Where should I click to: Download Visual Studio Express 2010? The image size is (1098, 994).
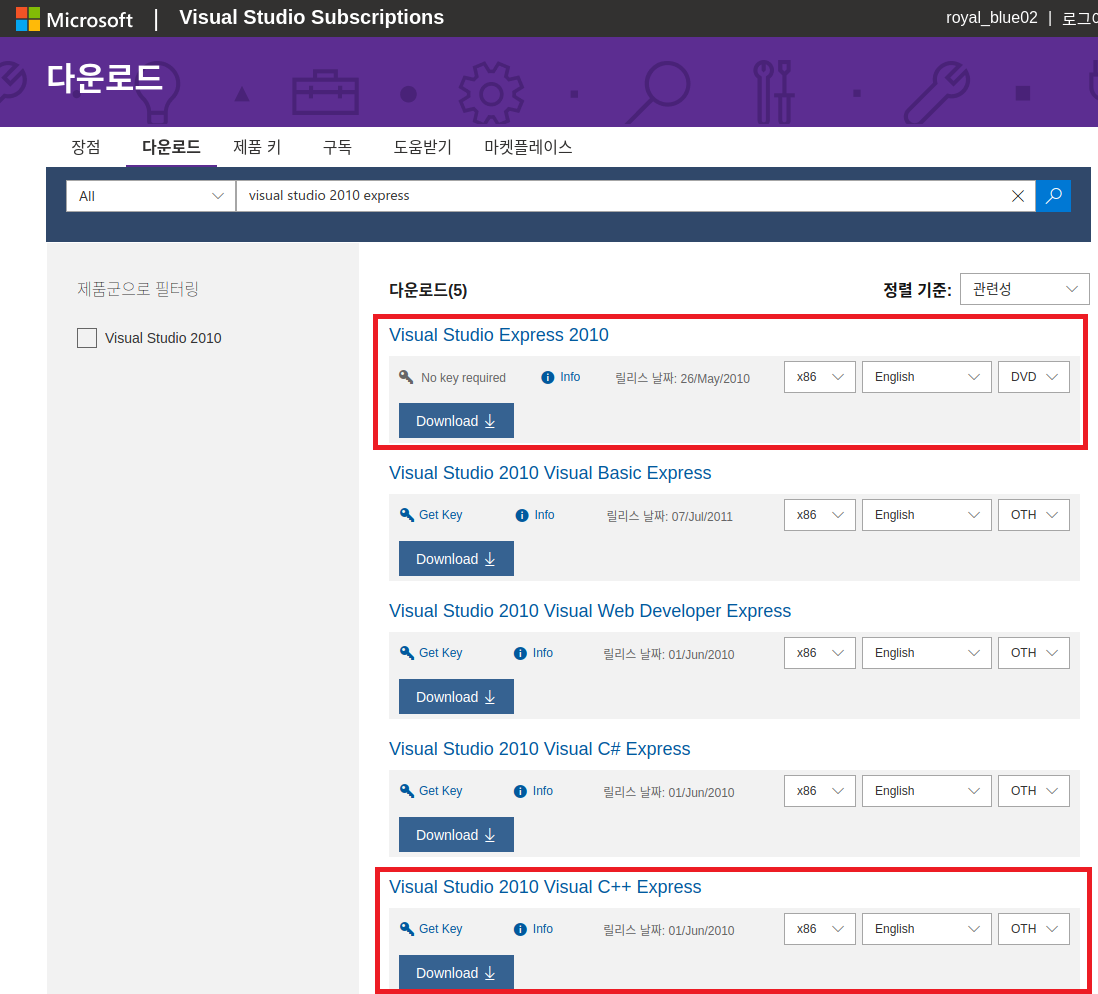pyautogui.click(x=456, y=421)
